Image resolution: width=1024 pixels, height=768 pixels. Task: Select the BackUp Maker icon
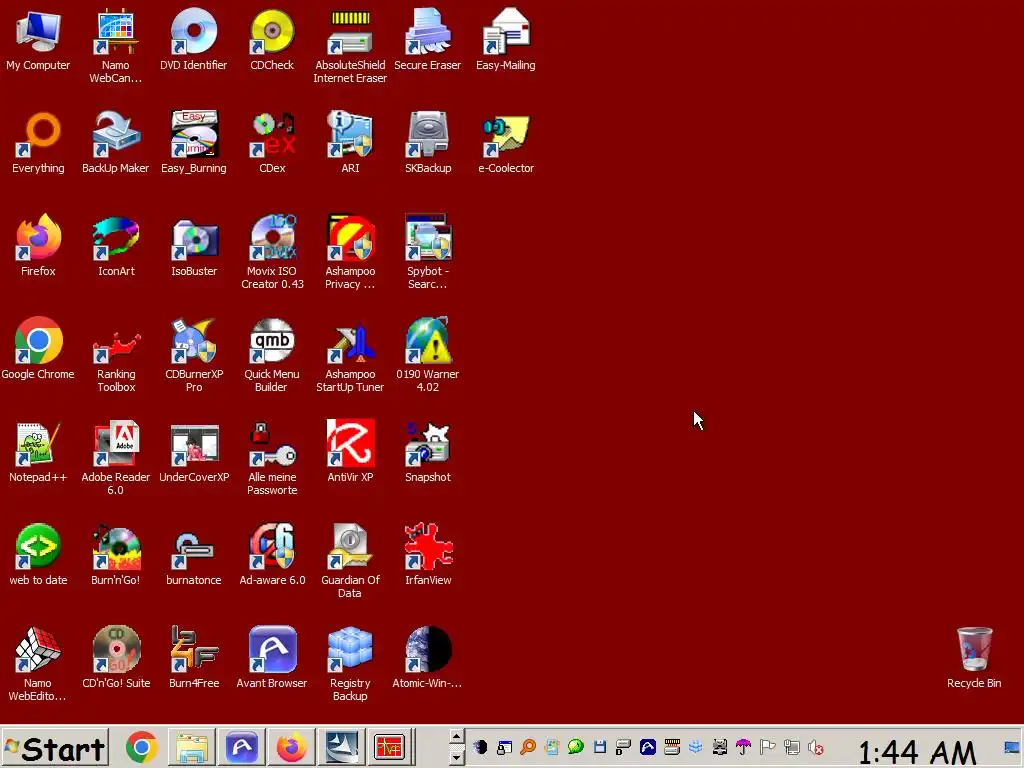pos(116,142)
